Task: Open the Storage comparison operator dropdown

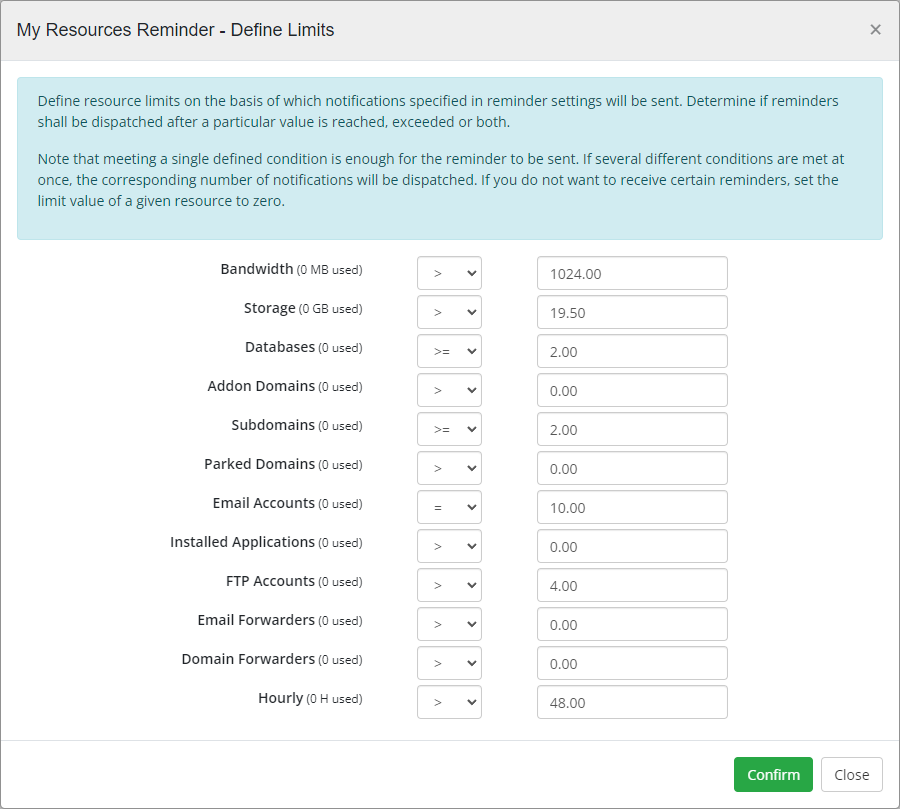Action: pos(449,312)
